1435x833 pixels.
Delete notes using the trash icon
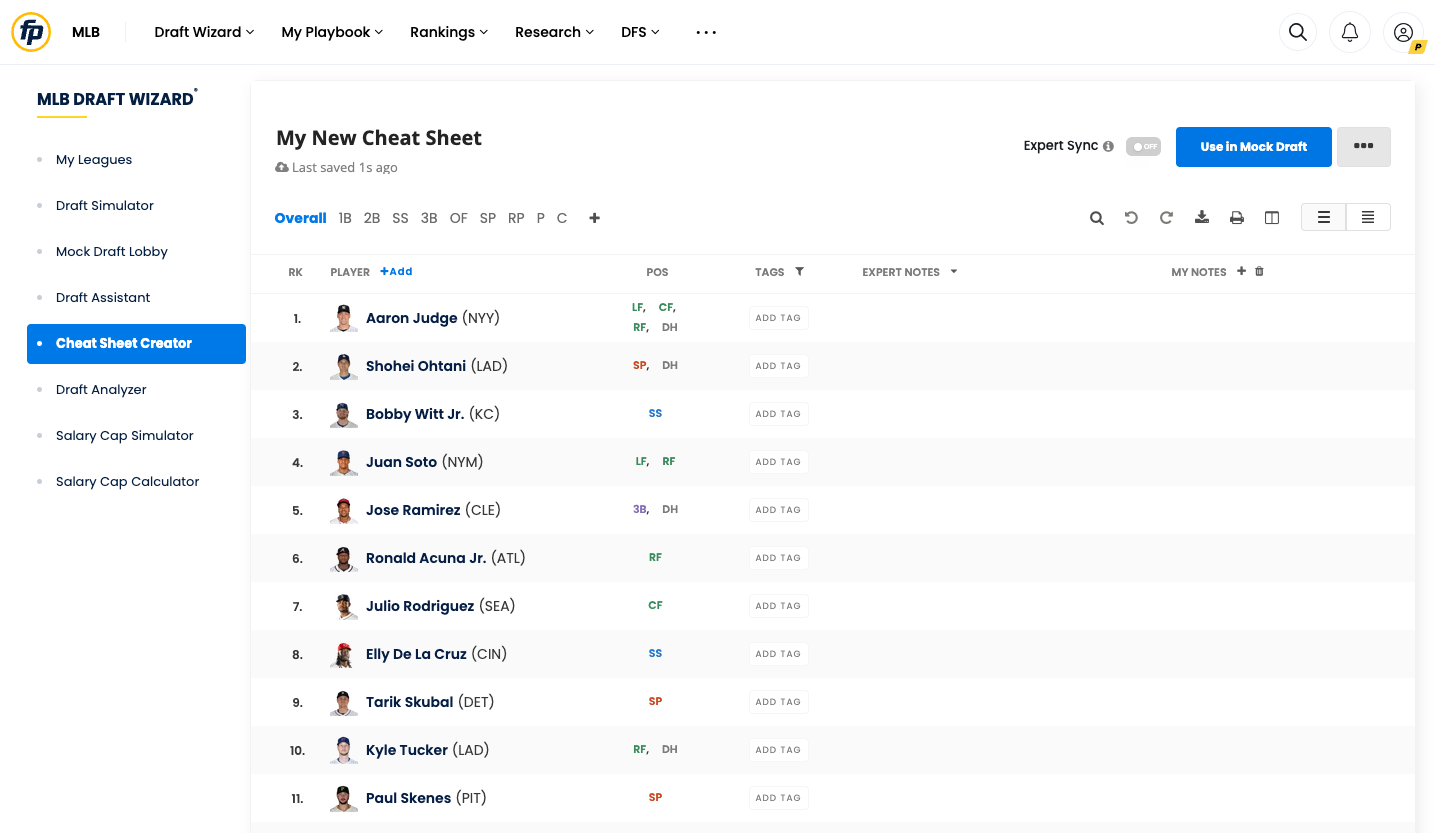pyautogui.click(x=1259, y=271)
